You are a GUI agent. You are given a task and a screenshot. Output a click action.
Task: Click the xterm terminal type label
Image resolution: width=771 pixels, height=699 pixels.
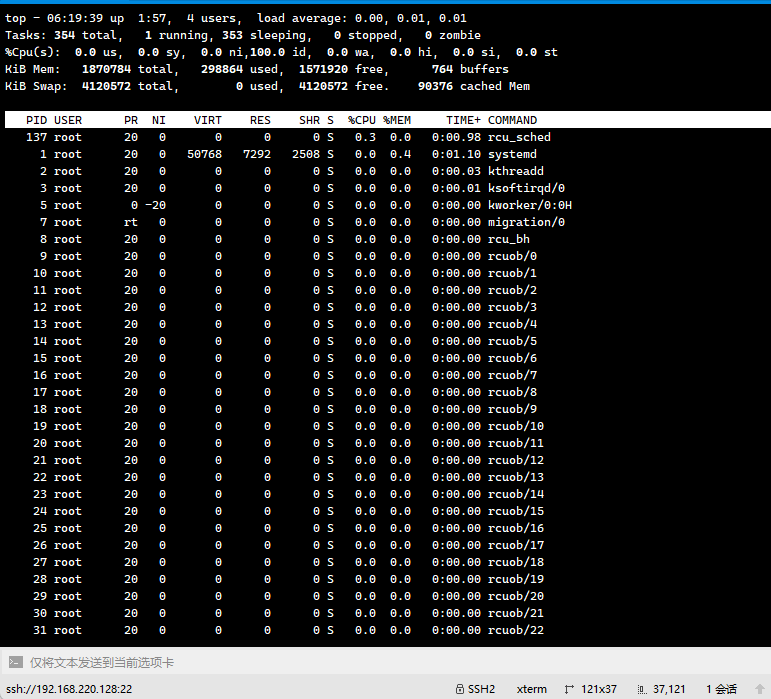531,689
